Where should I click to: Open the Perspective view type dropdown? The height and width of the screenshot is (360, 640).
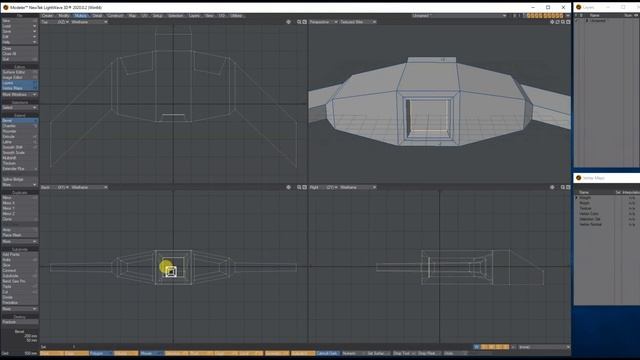pyautogui.click(x=324, y=22)
